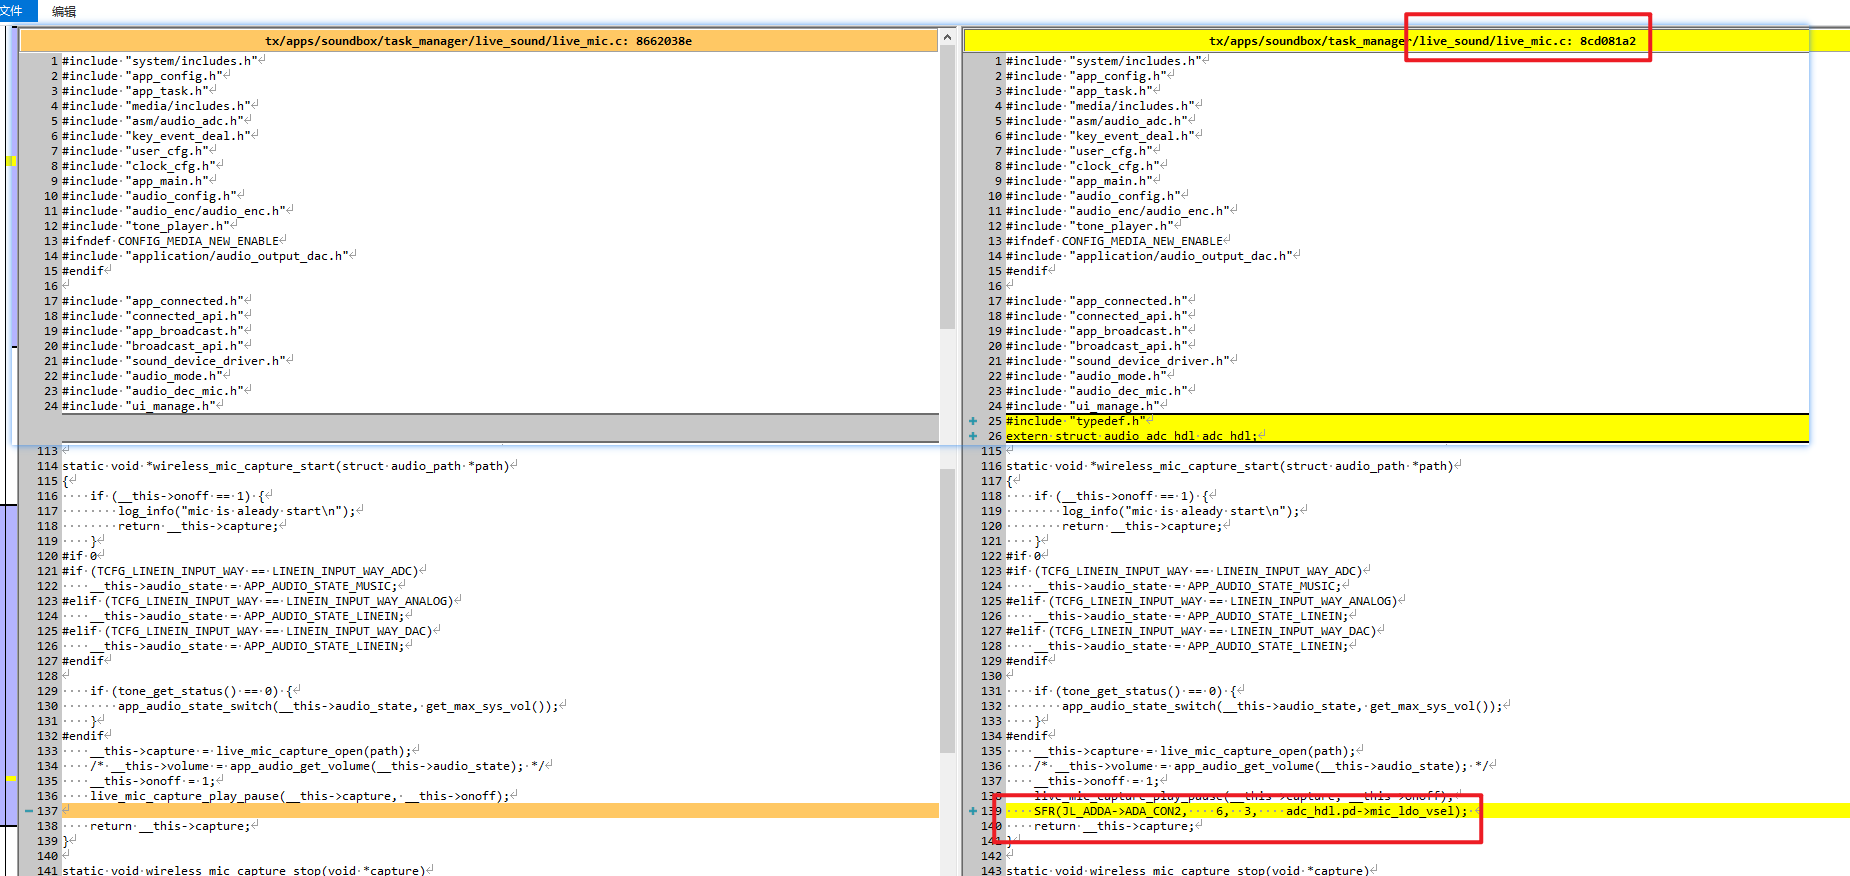Screen dimensions: 1850x876
Task: Click the plus marker beside added line 139
Action: 973,811
